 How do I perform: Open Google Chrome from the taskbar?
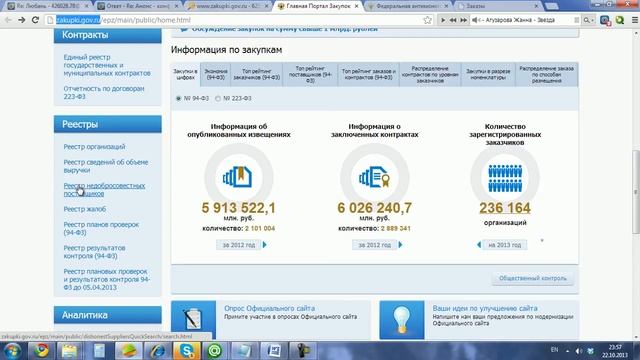coord(41,351)
